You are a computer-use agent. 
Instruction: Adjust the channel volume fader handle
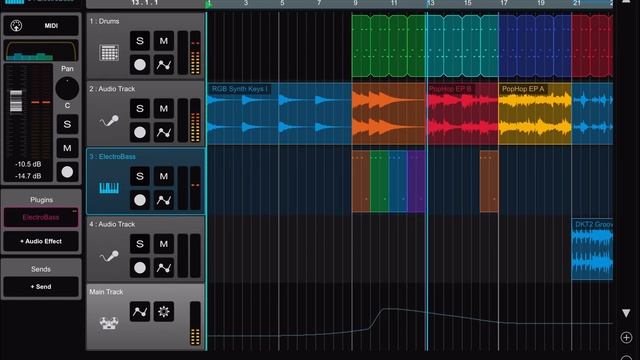(16, 101)
